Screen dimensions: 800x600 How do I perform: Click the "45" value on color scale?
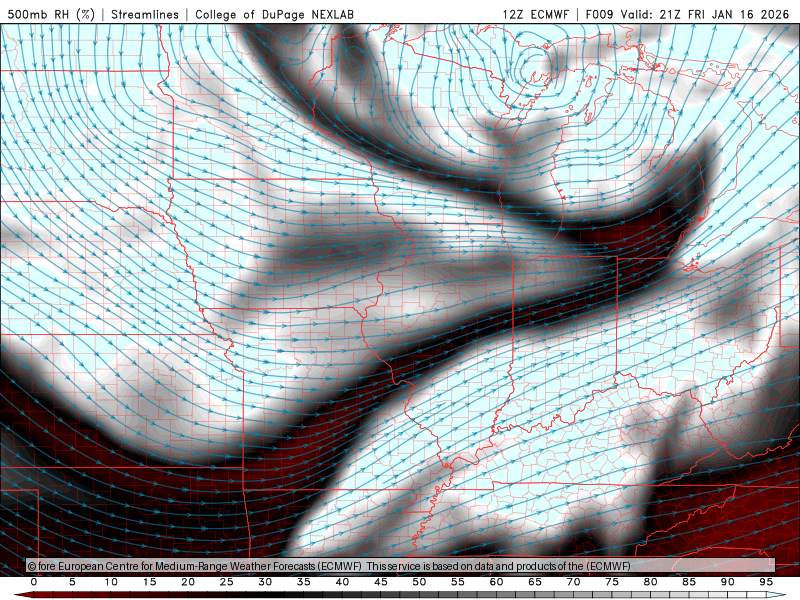381,582
